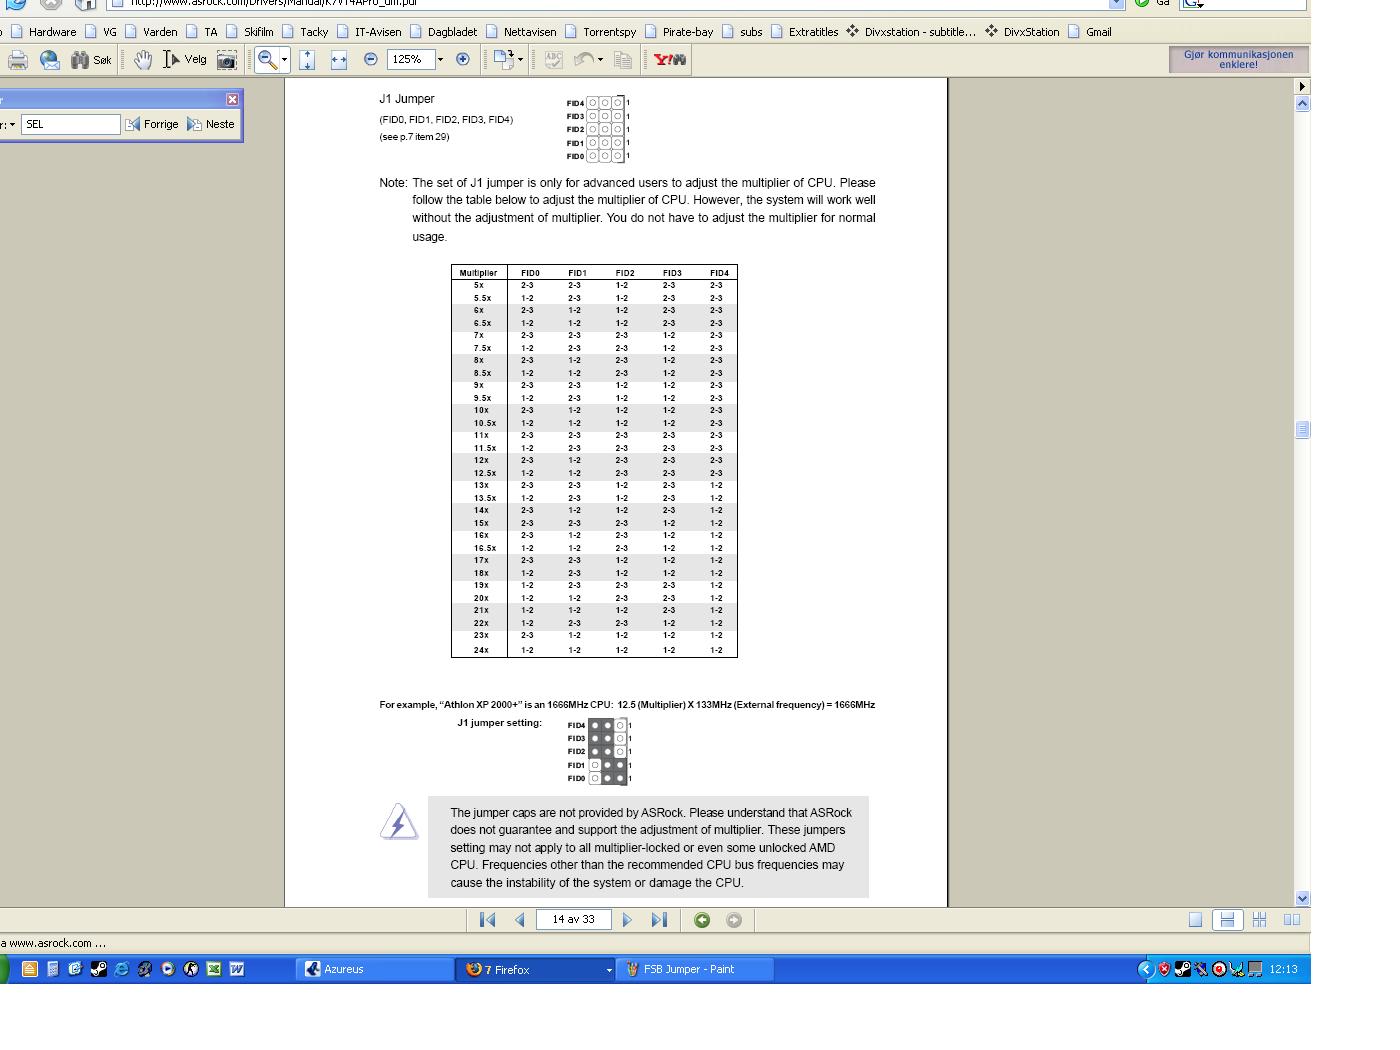
Task: Open the DivxStation bookmark
Action: point(1022,32)
